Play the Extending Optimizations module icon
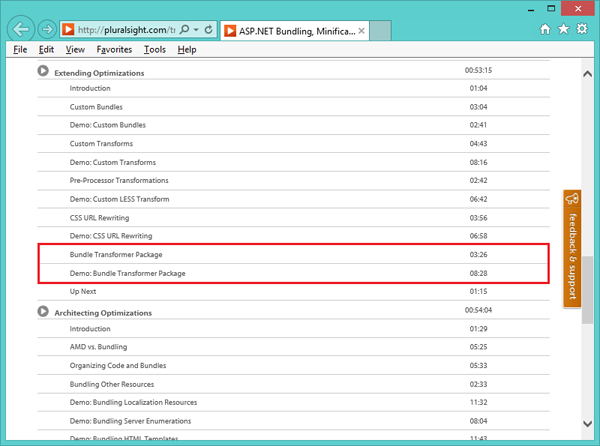 [x=43, y=71]
